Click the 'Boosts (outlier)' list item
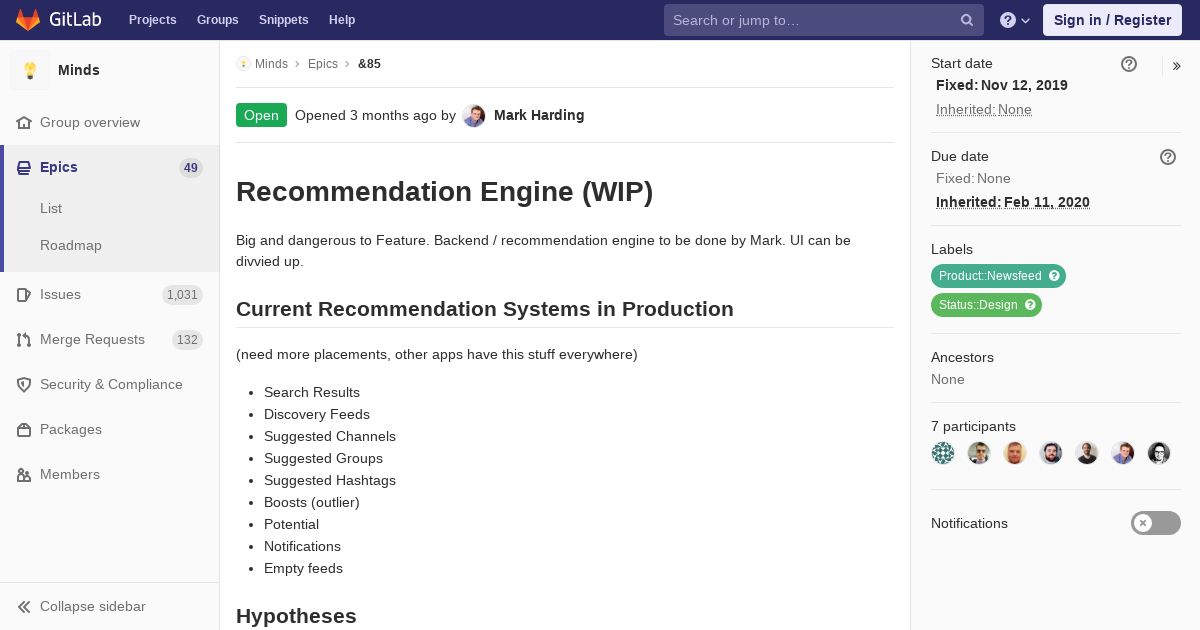Image resolution: width=1200 pixels, height=630 pixels. 312,502
